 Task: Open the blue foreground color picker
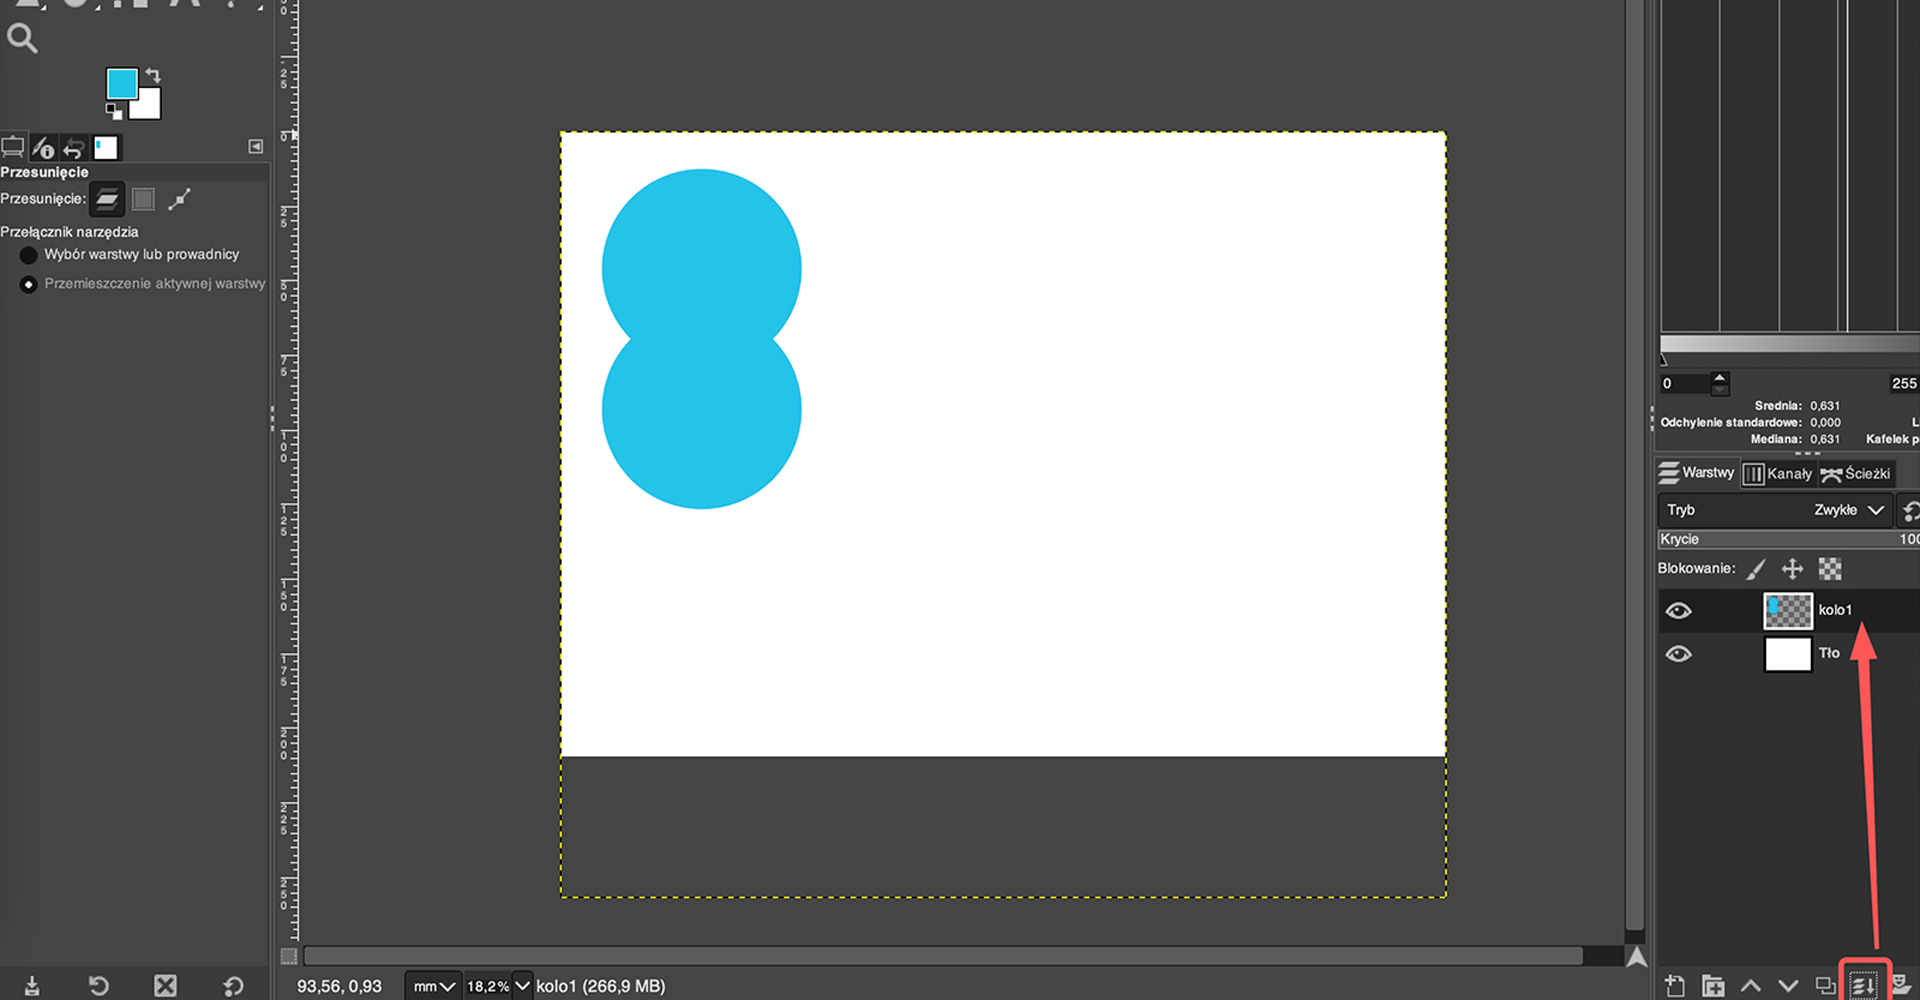120,83
